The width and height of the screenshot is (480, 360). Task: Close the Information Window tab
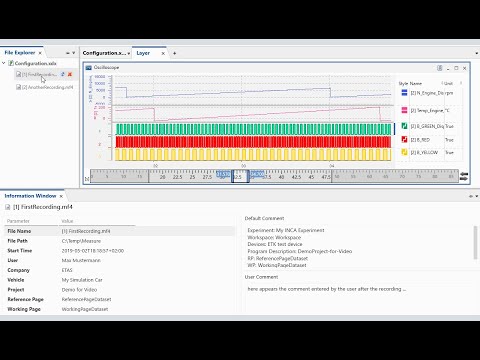(61, 196)
